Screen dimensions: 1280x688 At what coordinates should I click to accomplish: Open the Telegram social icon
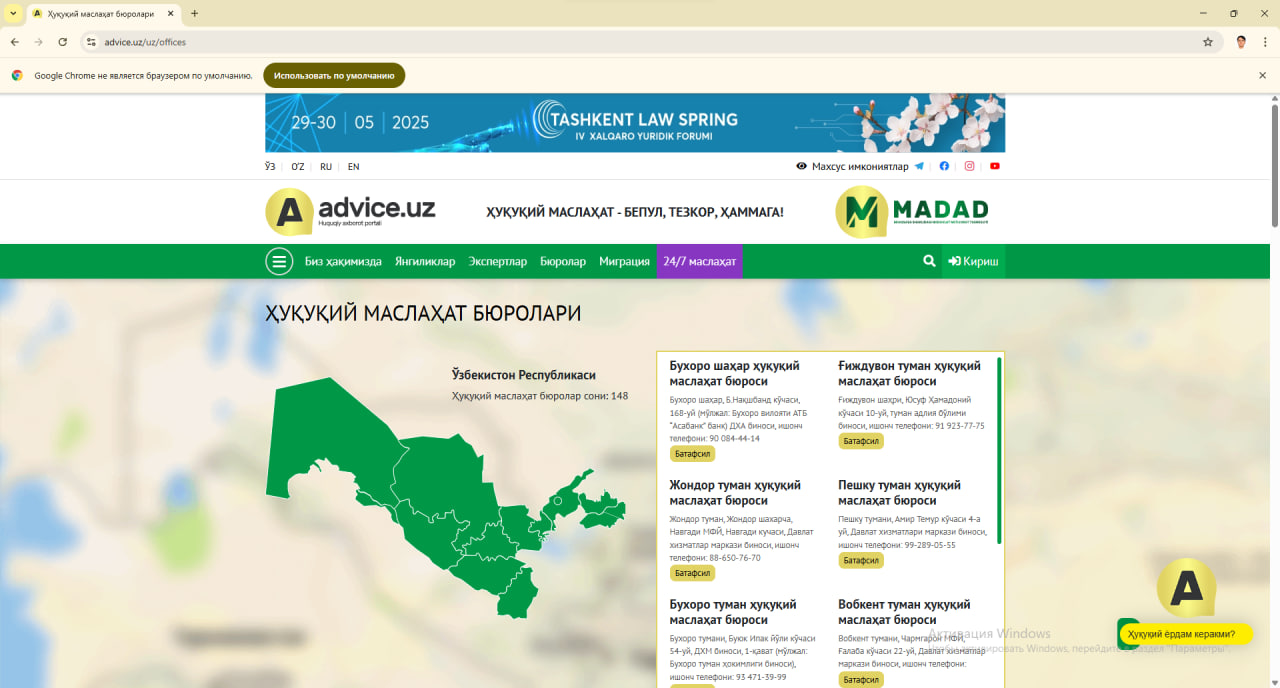919,167
